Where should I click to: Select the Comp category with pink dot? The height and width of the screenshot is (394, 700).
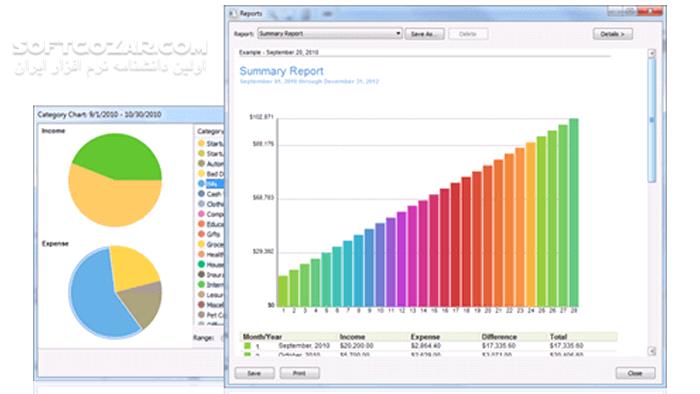point(210,214)
